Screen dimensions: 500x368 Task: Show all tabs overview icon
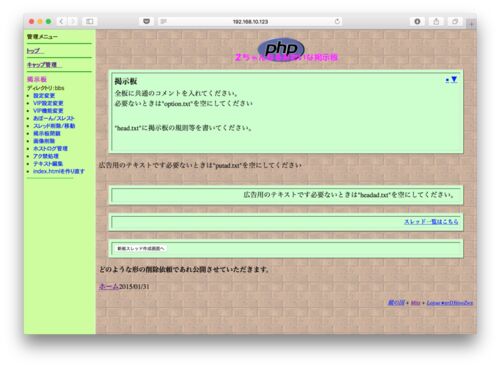(455, 21)
